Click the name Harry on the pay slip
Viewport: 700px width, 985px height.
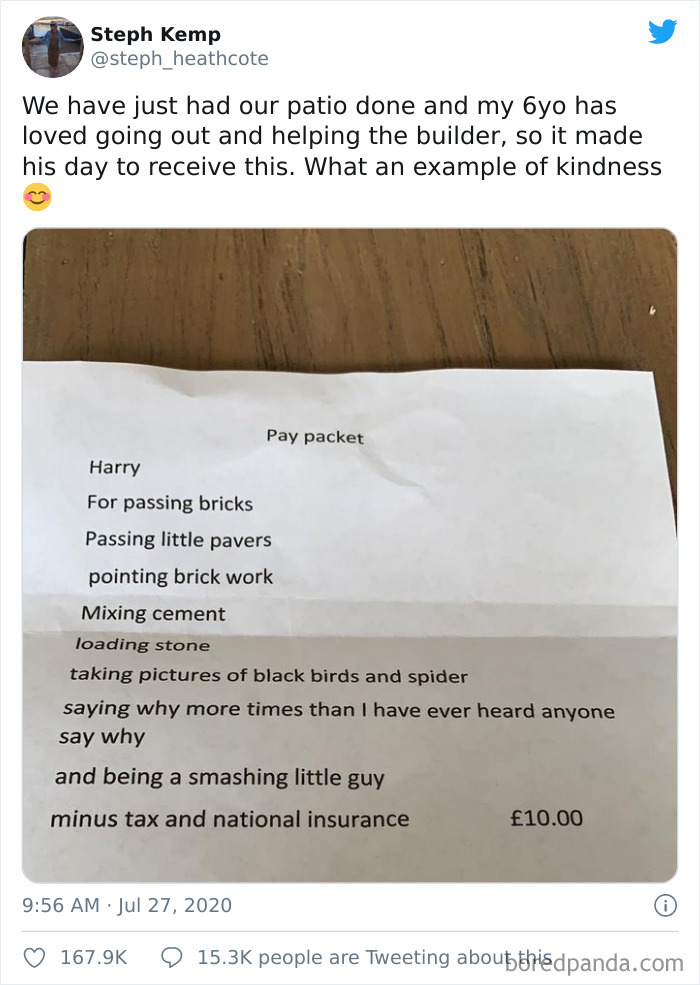(x=116, y=467)
